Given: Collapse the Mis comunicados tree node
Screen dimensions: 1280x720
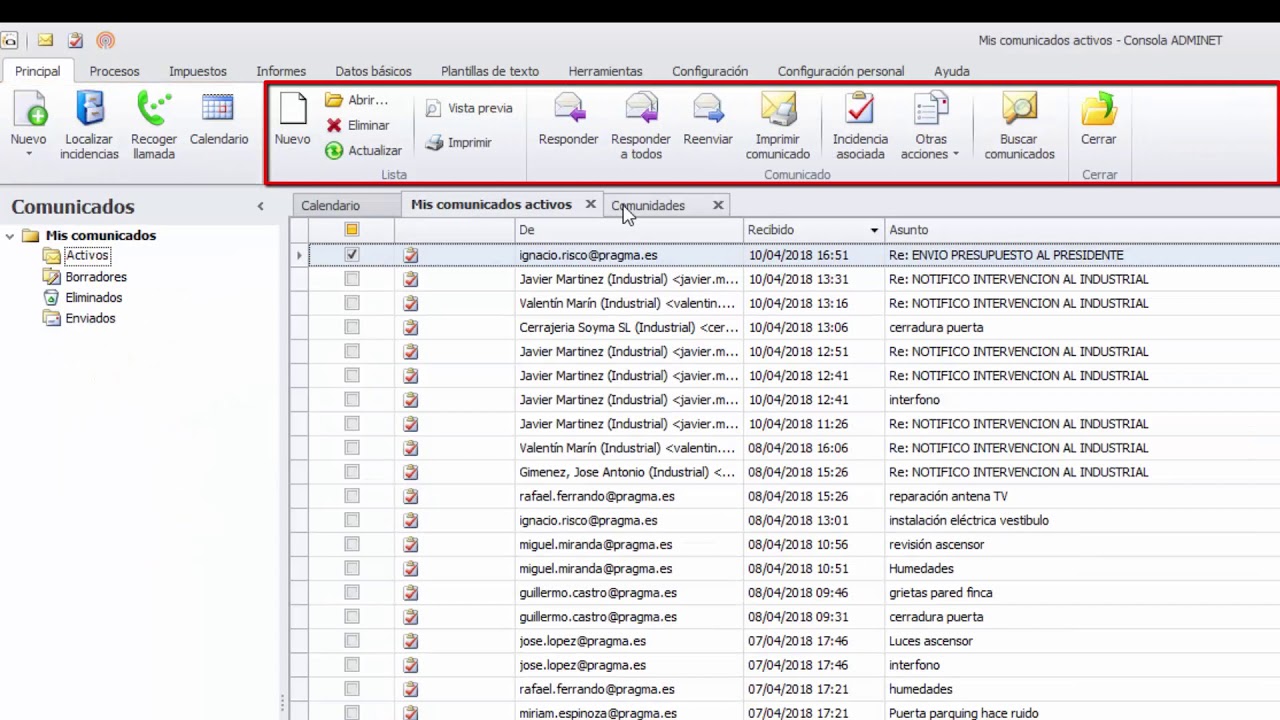Looking at the screenshot, I should click(11, 236).
